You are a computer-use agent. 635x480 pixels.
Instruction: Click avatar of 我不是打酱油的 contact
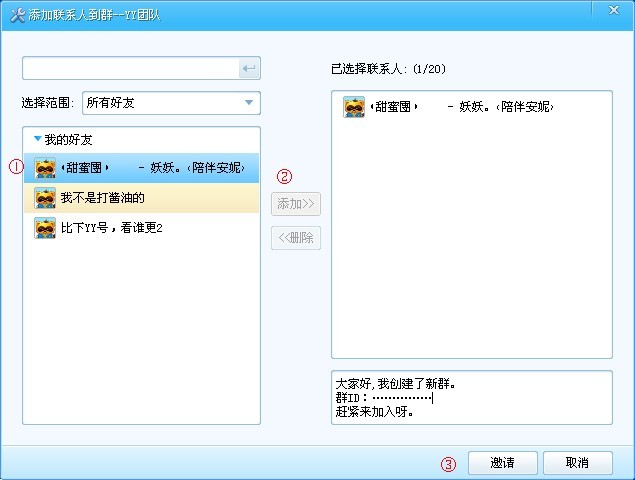point(45,198)
